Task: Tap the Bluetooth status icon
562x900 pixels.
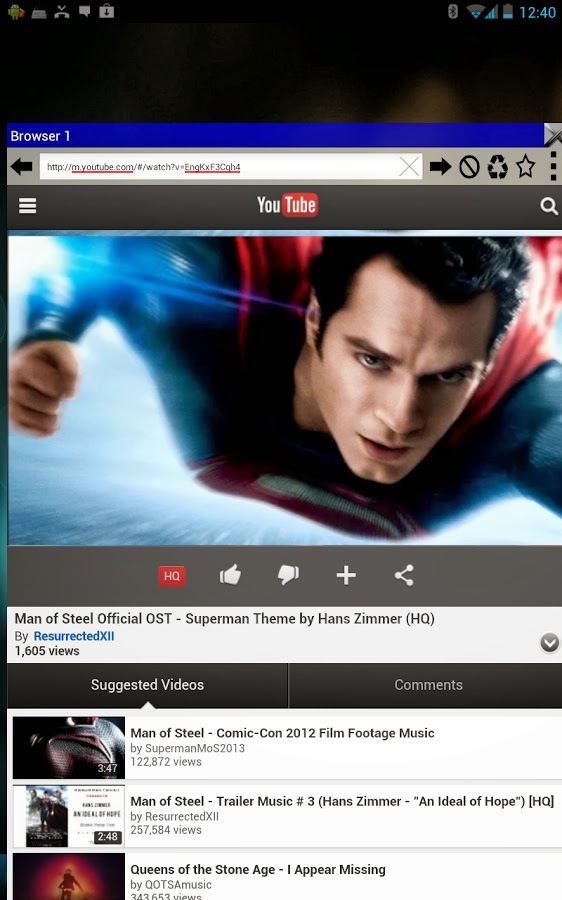Action: pos(453,11)
